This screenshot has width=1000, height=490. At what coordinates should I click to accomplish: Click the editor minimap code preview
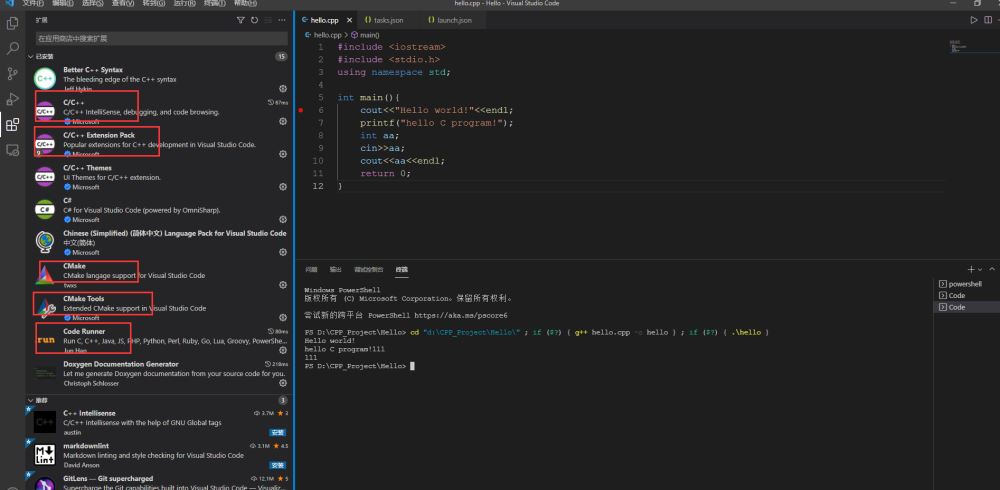point(959,47)
